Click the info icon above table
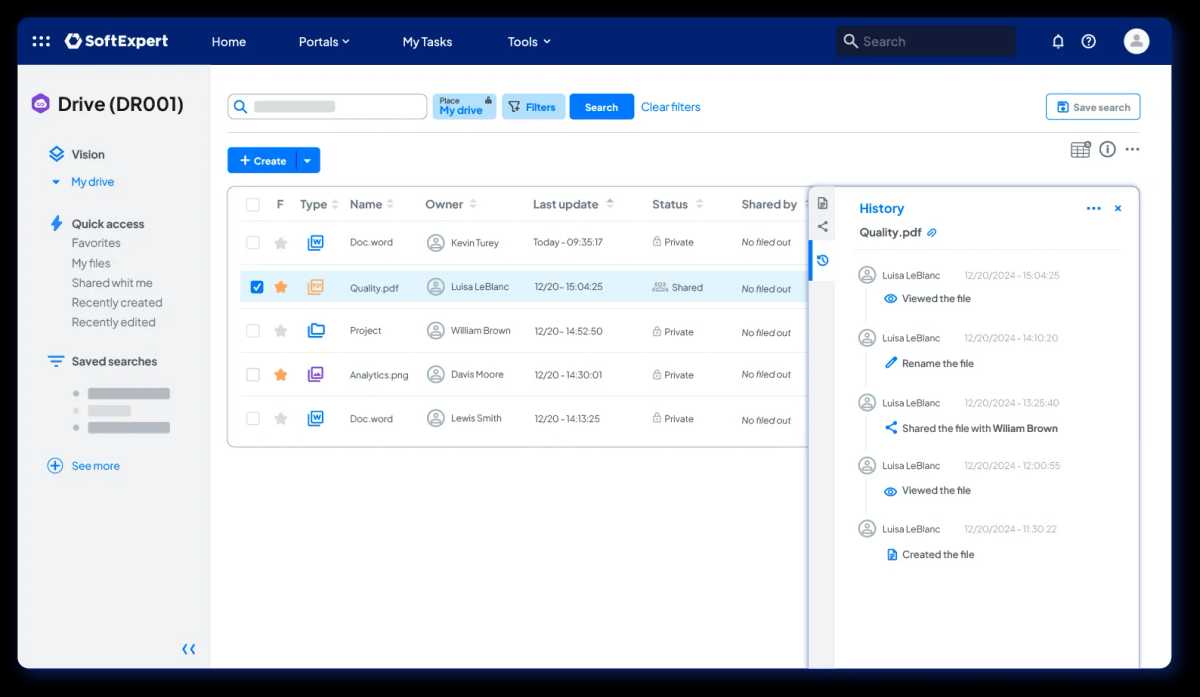Screen dimensions: 1200x697 (x=1107, y=149)
